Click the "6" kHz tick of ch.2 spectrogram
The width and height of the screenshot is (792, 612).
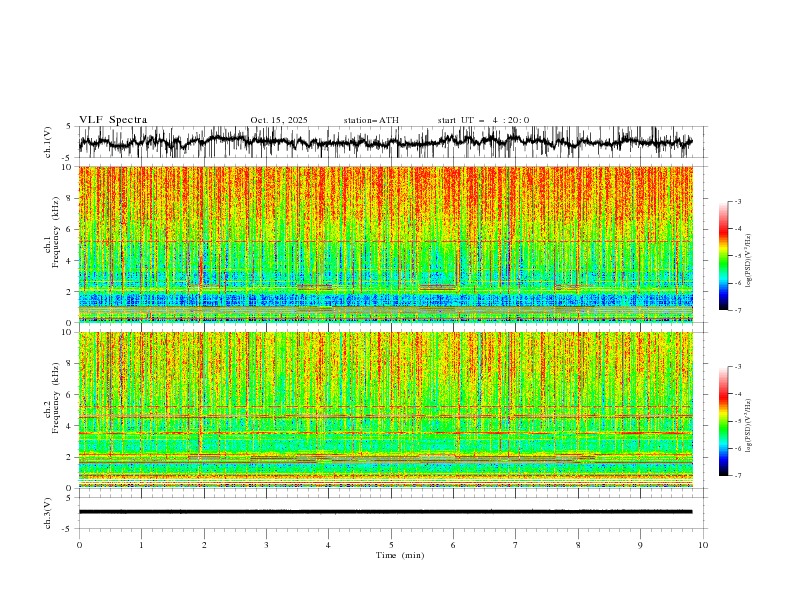(70, 395)
